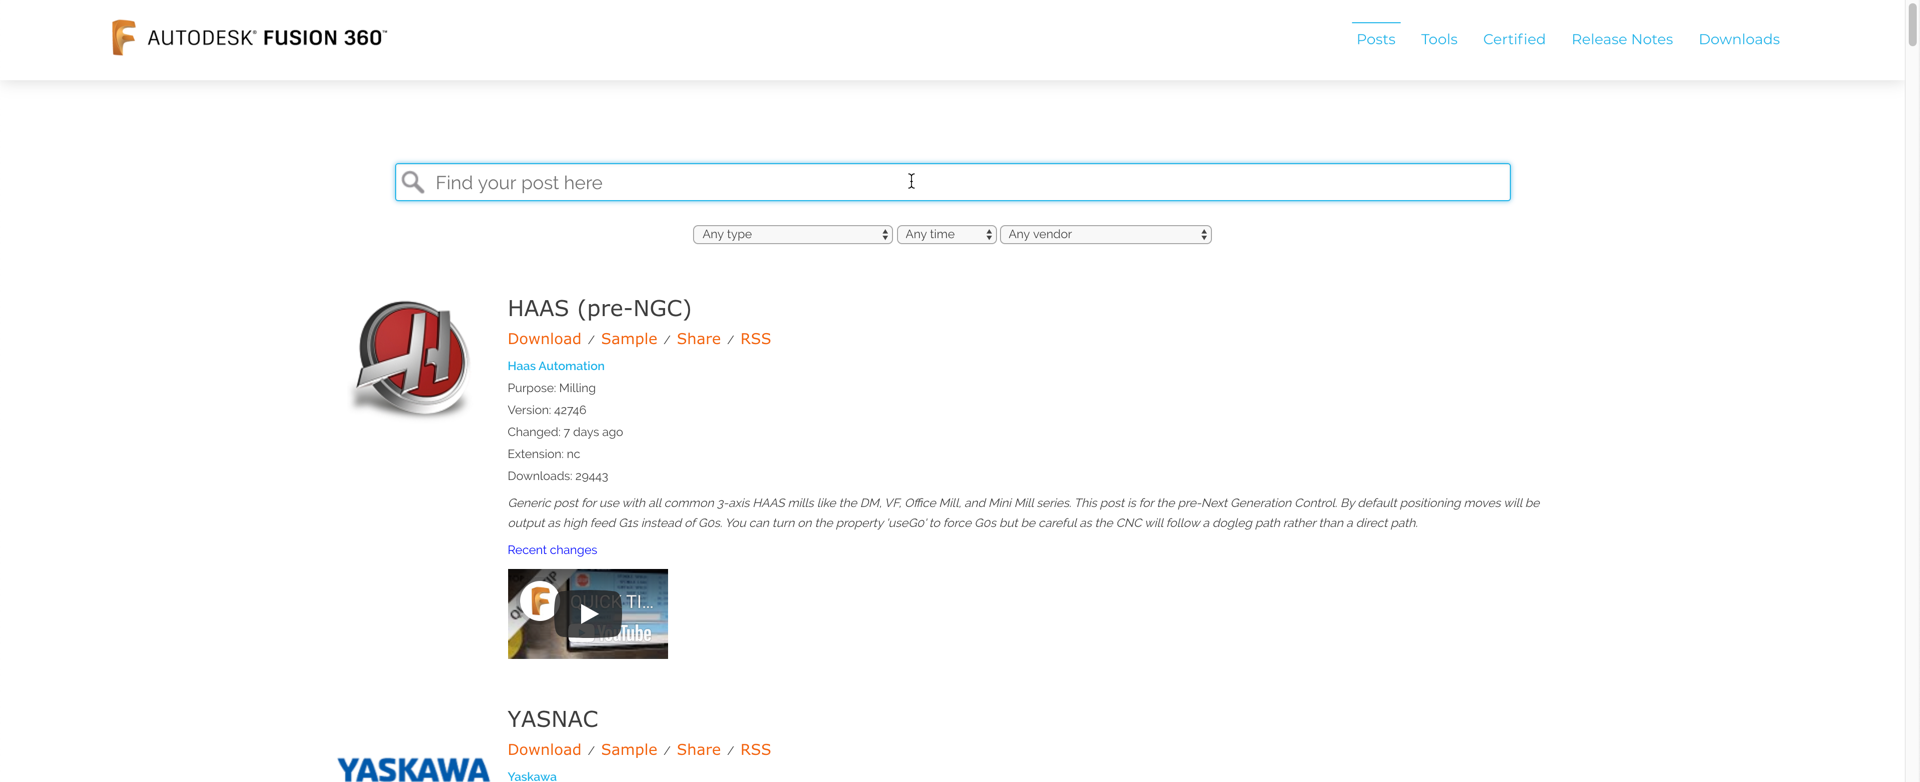The image size is (1920, 782).
Task: Open the 'Any type' dropdown
Action: (793, 234)
